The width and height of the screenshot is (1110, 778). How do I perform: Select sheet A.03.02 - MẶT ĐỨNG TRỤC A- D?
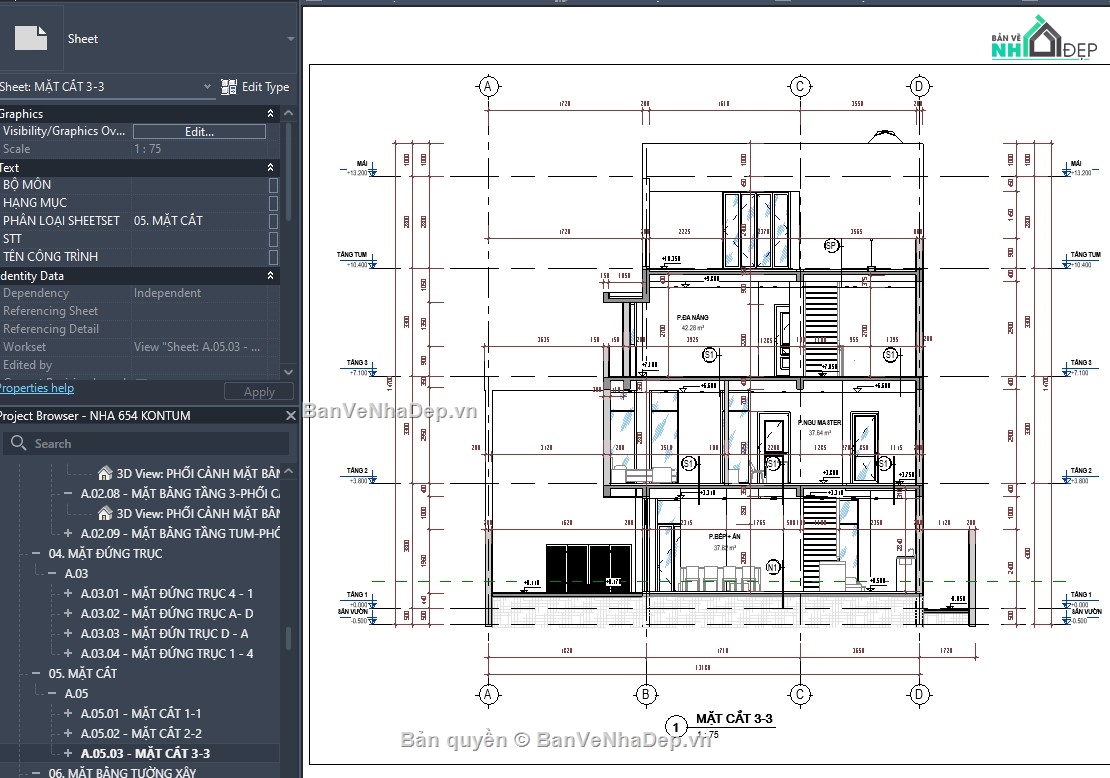point(167,614)
